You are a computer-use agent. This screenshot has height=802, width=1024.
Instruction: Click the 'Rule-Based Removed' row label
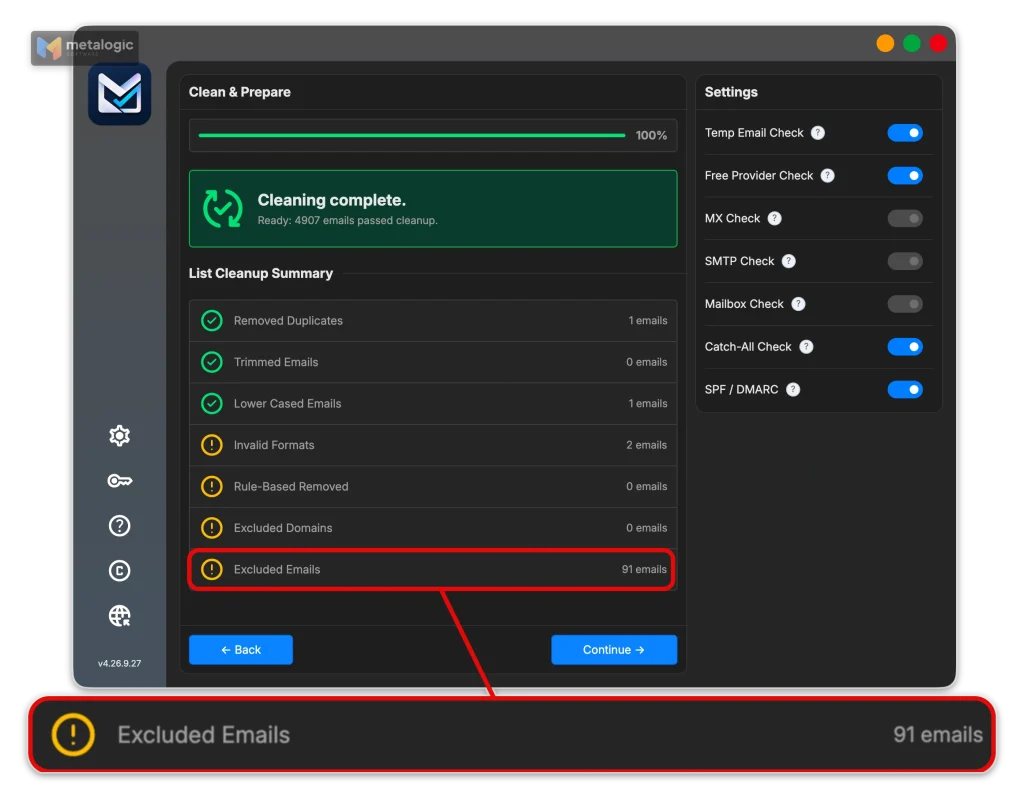pyautogui.click(x=291, y=487)
